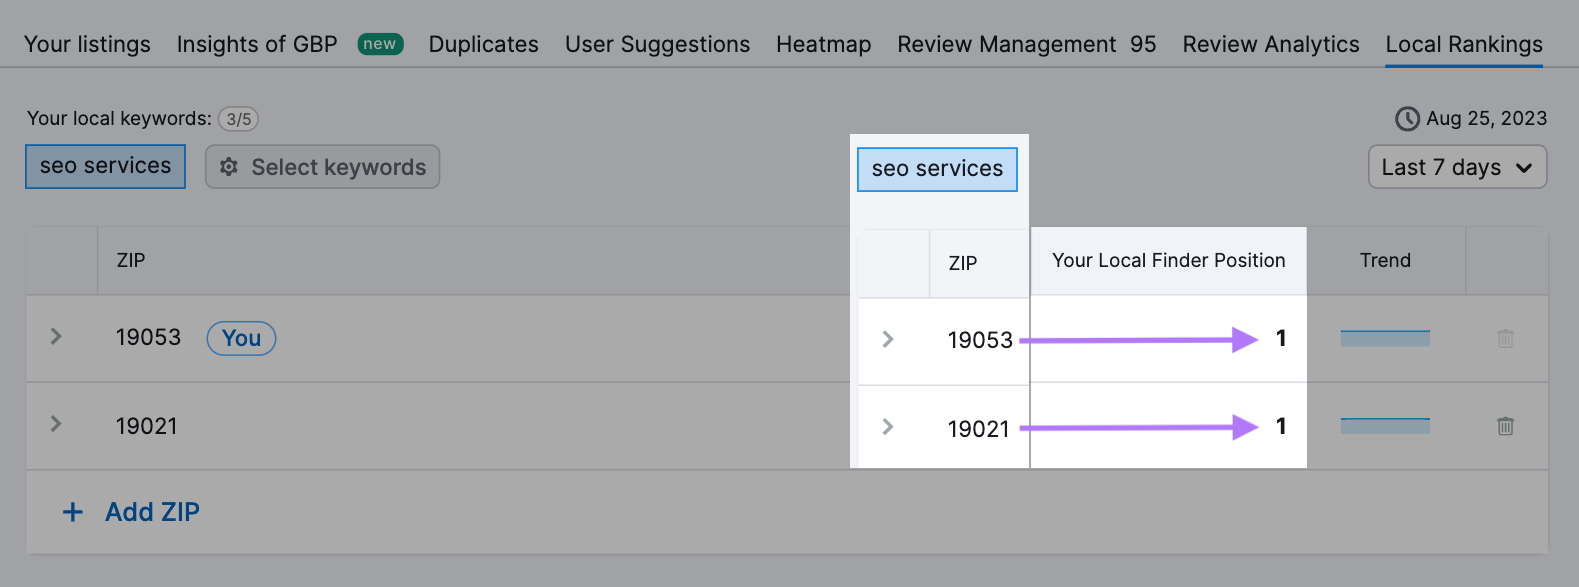Open the Heatmap tab
Image resolution: width=1579 pixels, height=587 pixels.
point(823,44)
